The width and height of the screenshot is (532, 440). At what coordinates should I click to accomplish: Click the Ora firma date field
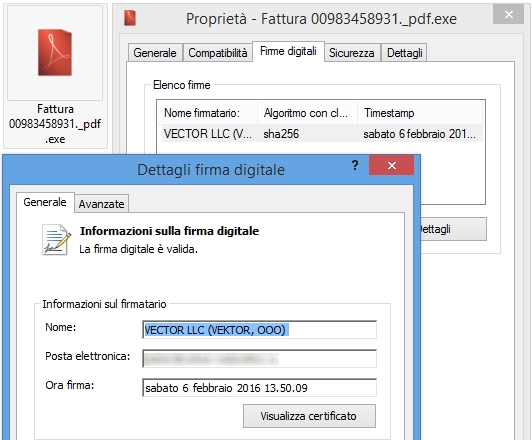click(259, 388)
